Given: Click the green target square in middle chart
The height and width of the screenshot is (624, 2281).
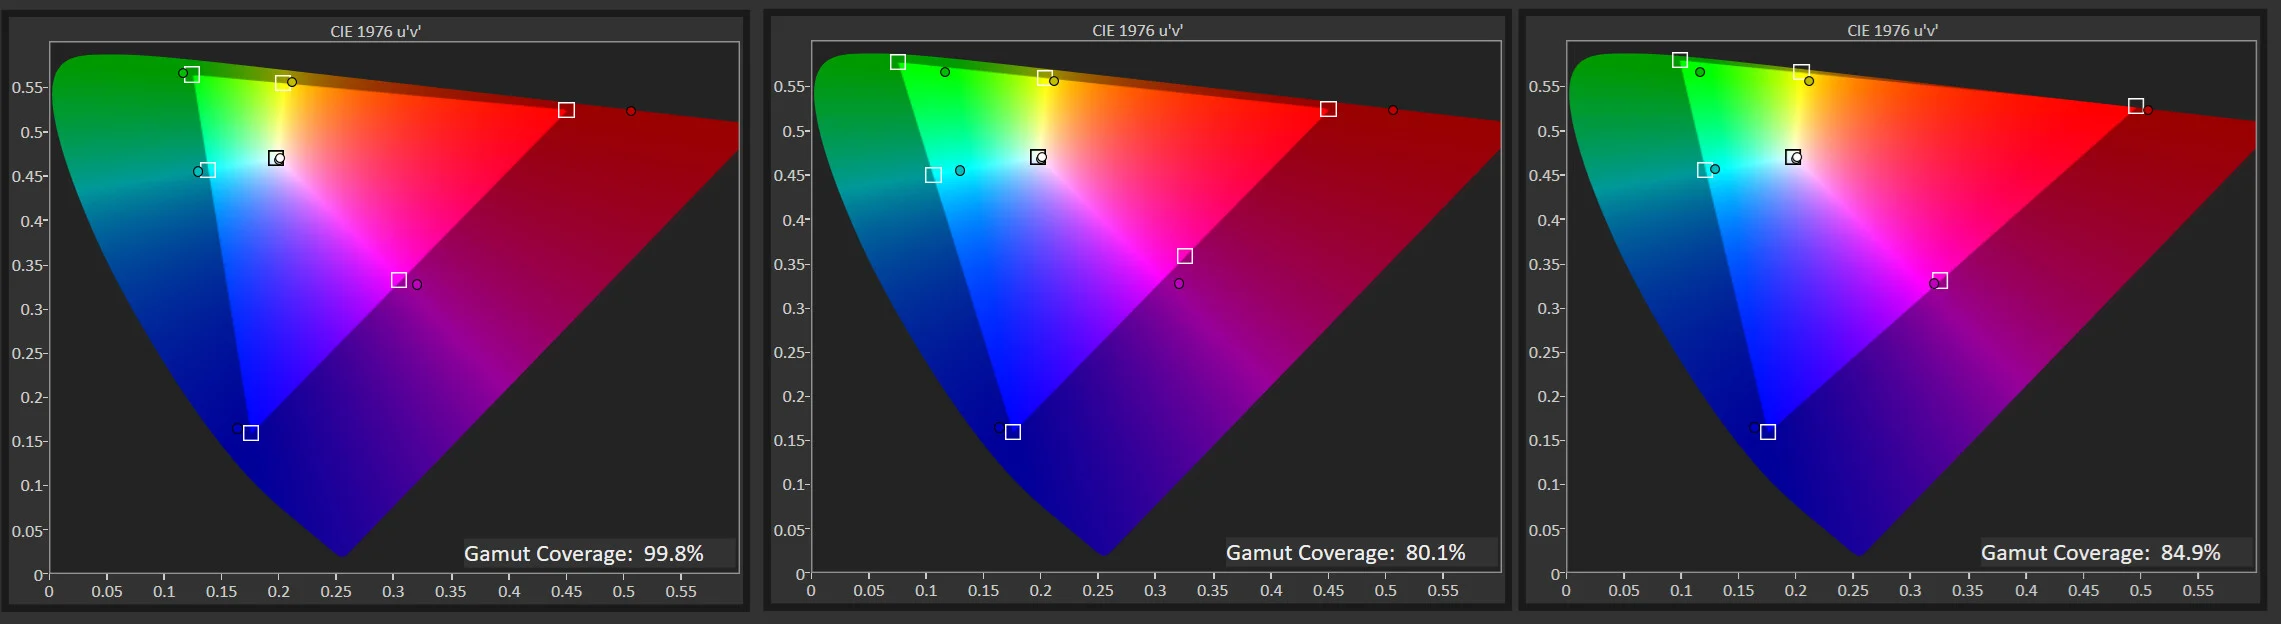Looking at the screenshot, I should click(898, 62).
